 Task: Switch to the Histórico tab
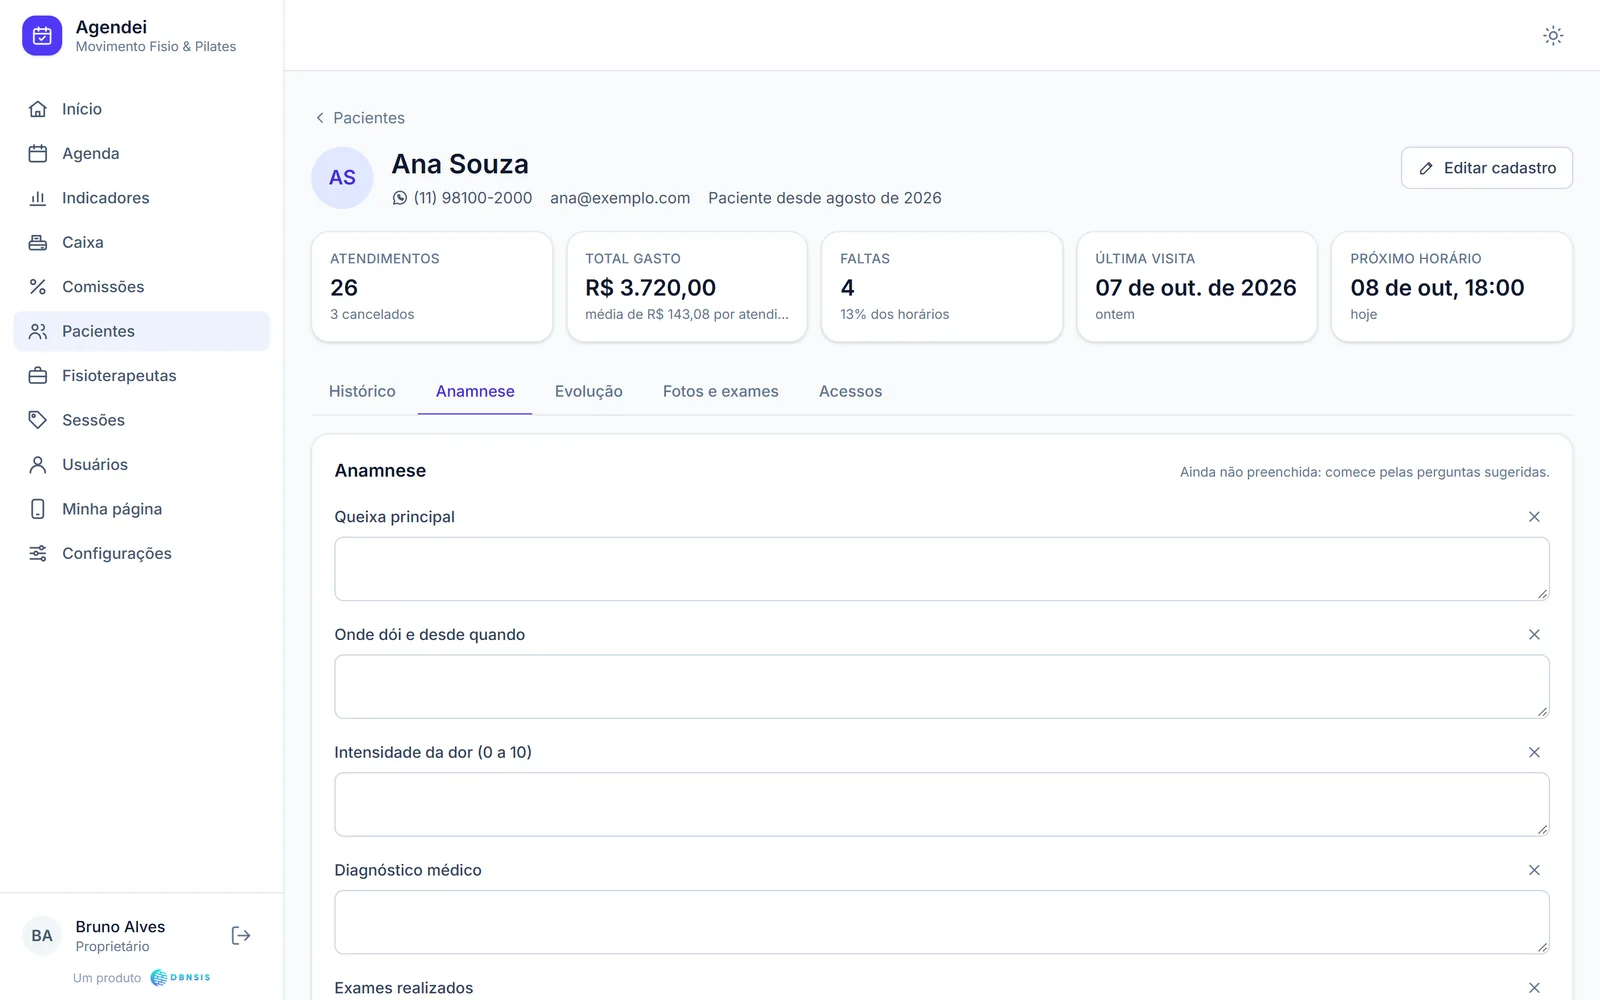pyautogui.click(x=362, y=392)
